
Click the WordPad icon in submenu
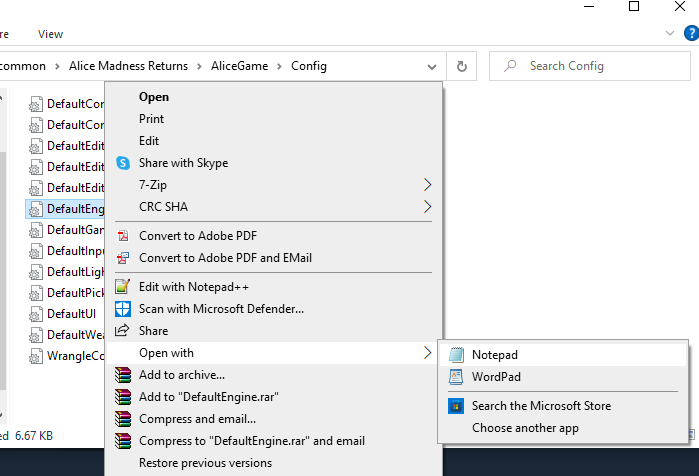(x=456, y=377)
